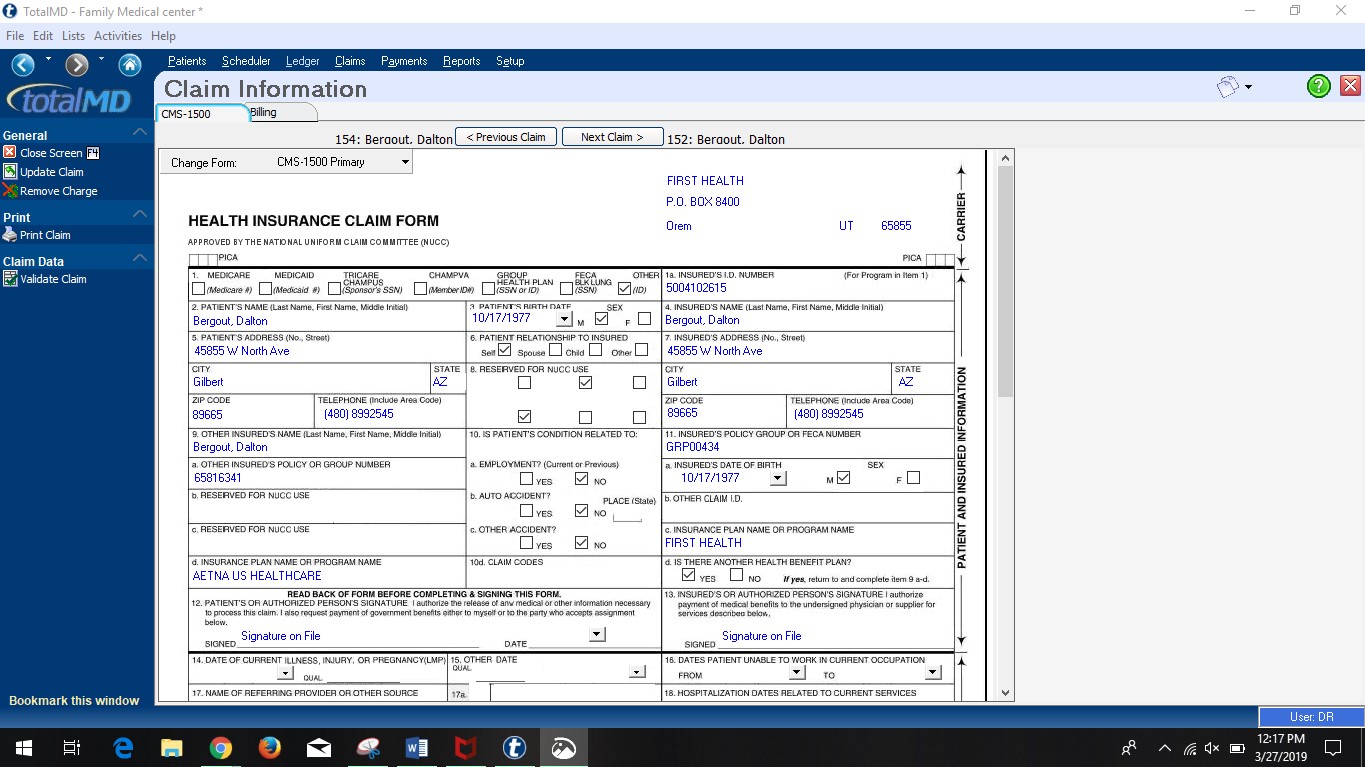Collapse the General sidebar section
This screenshot has width=1365, height=767.
(x=140, y=131)
